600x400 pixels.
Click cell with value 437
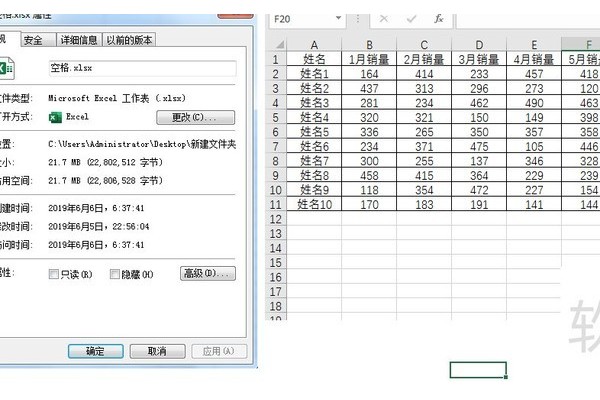369,88
